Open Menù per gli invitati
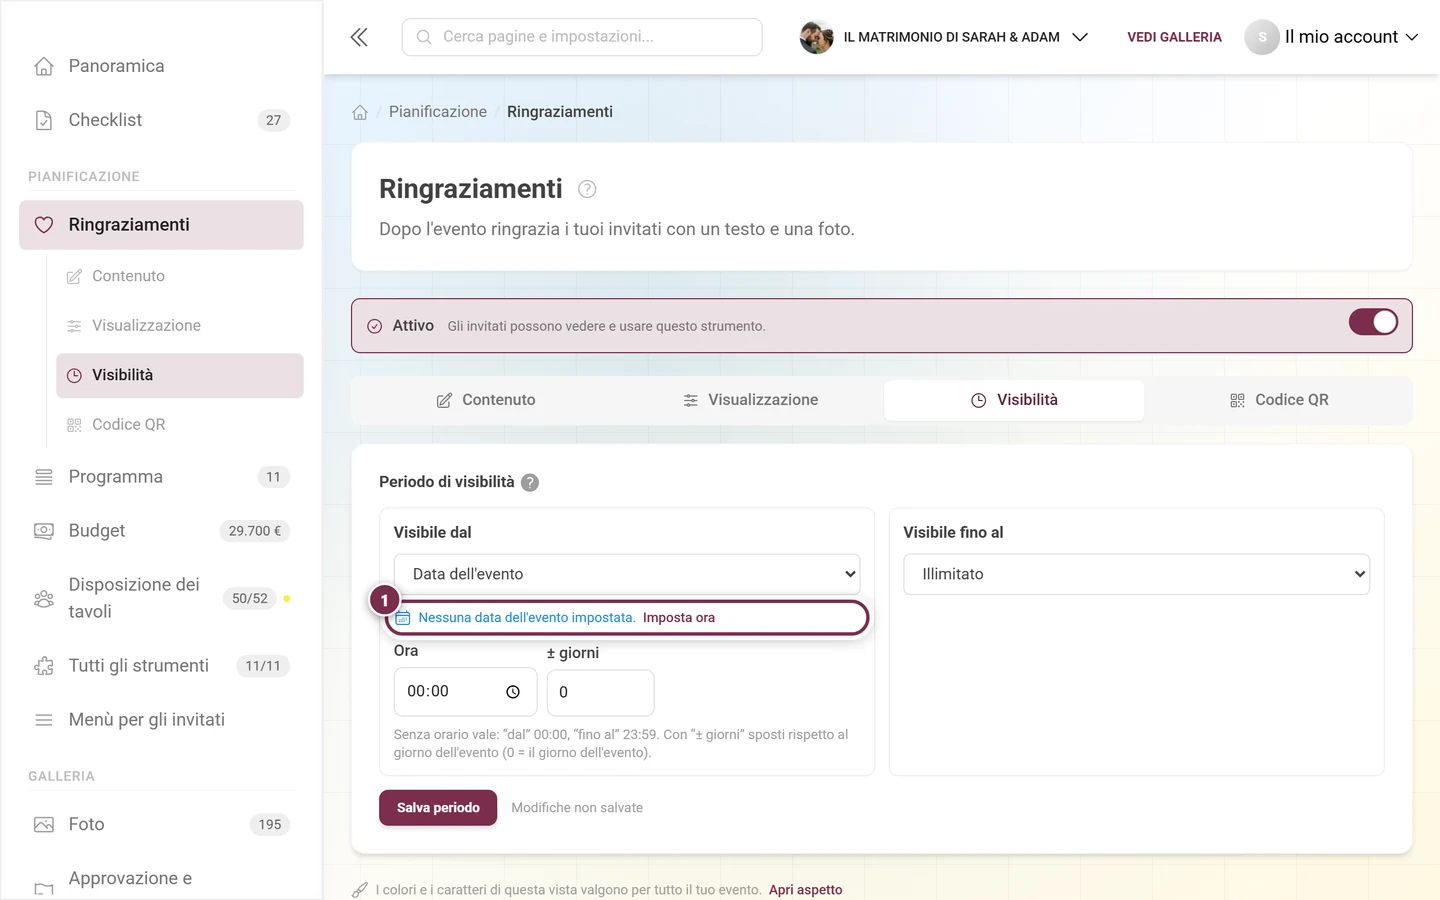This screenshot has width=1440, height=900. click(x=161, y=720)
